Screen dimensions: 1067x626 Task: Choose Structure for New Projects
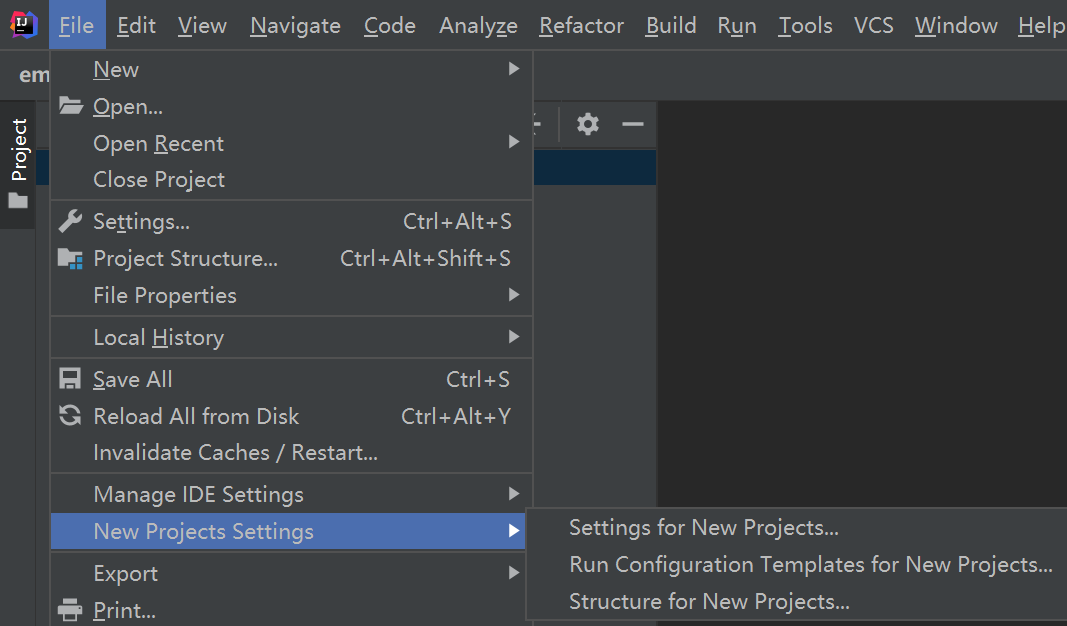coord(709,601)
